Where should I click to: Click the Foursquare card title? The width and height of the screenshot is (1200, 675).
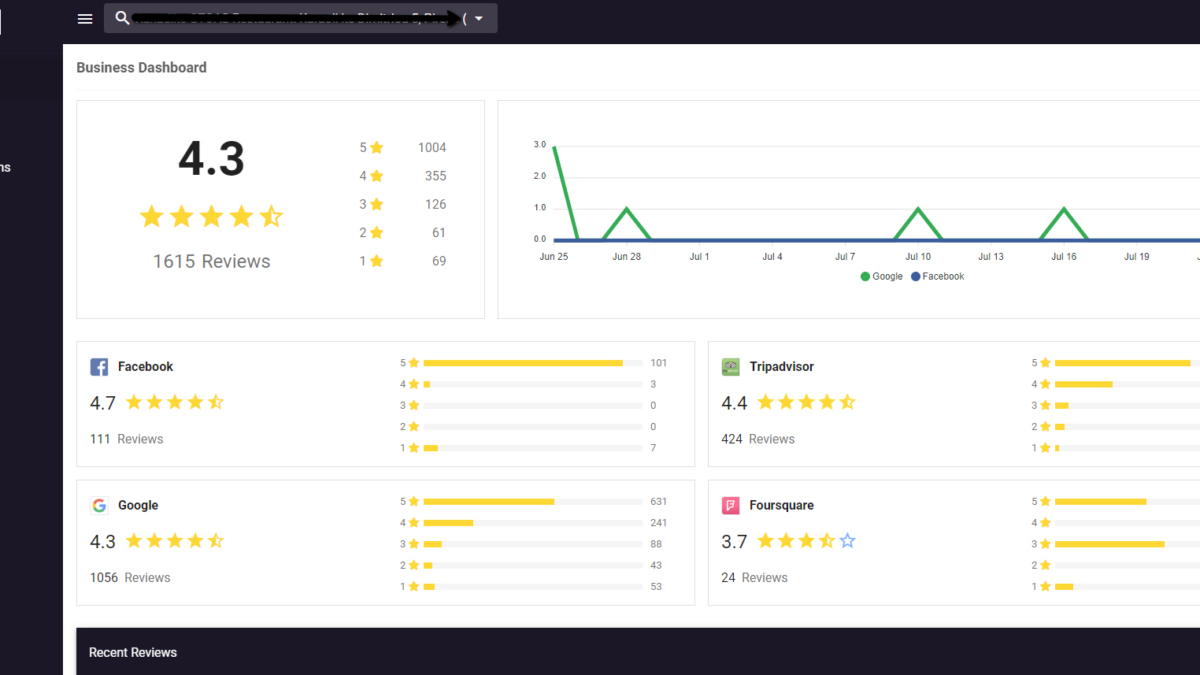tap(781, 506)
